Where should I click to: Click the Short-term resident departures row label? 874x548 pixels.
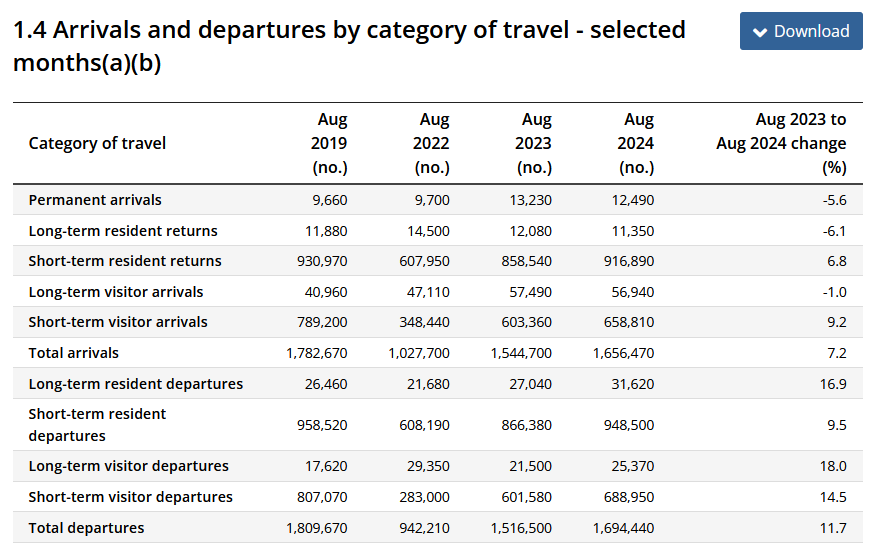click(98, 425)
